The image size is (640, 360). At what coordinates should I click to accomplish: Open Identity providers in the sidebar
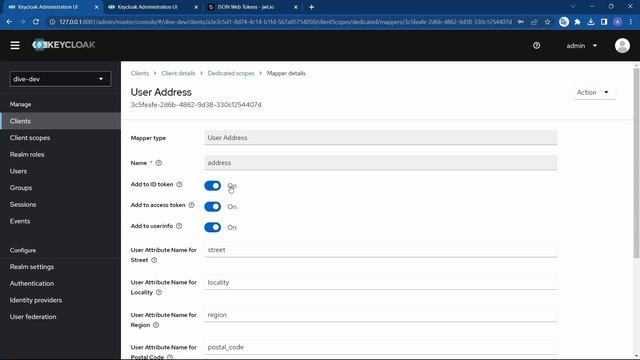coord(60,300)
